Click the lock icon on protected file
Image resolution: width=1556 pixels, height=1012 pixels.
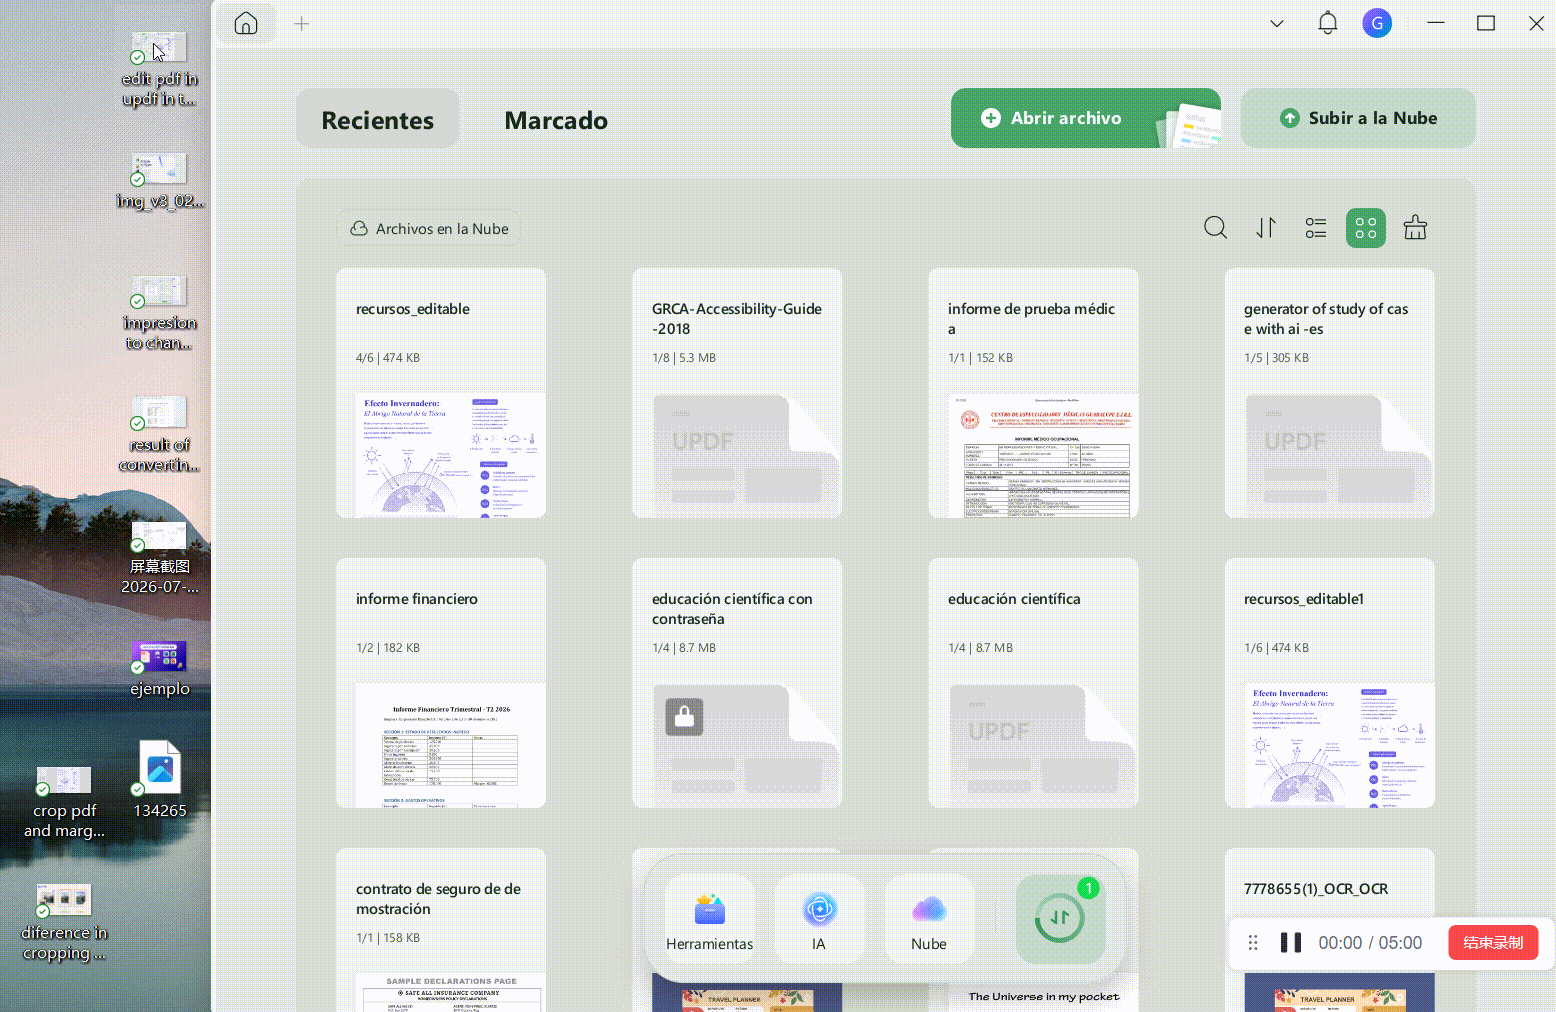tap(685, 716)
